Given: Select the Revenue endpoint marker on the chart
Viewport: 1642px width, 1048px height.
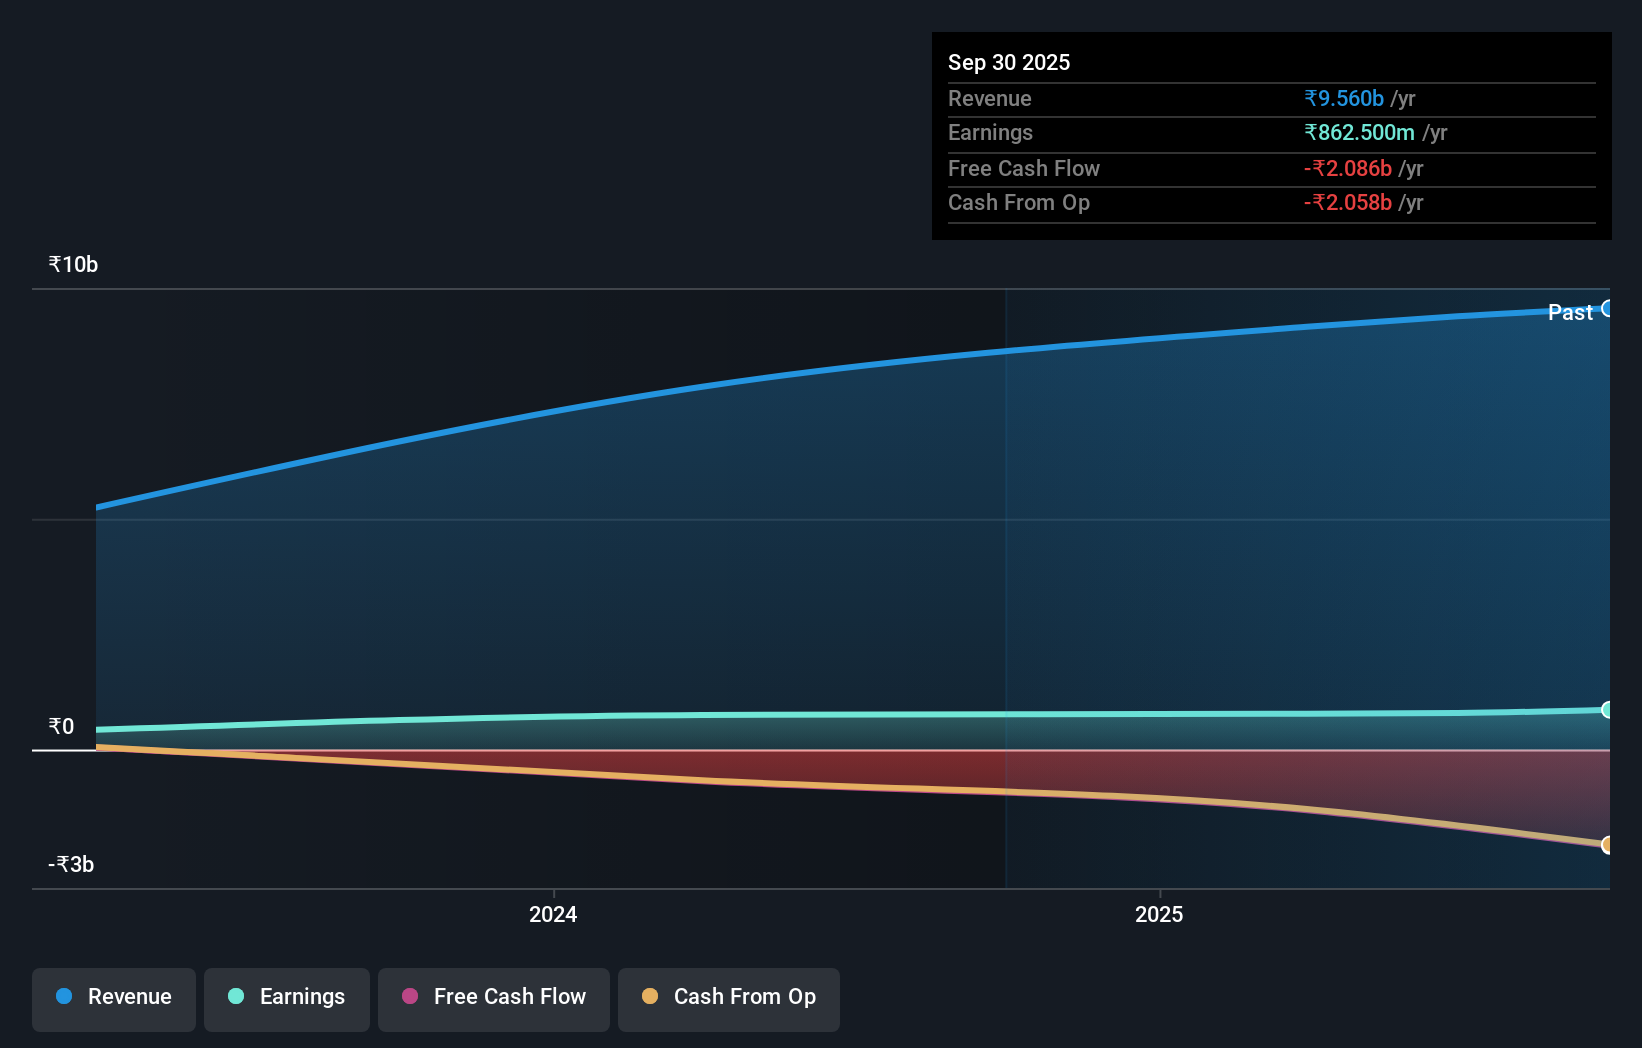Looking at the screenshot, I should coord(1608,308).
